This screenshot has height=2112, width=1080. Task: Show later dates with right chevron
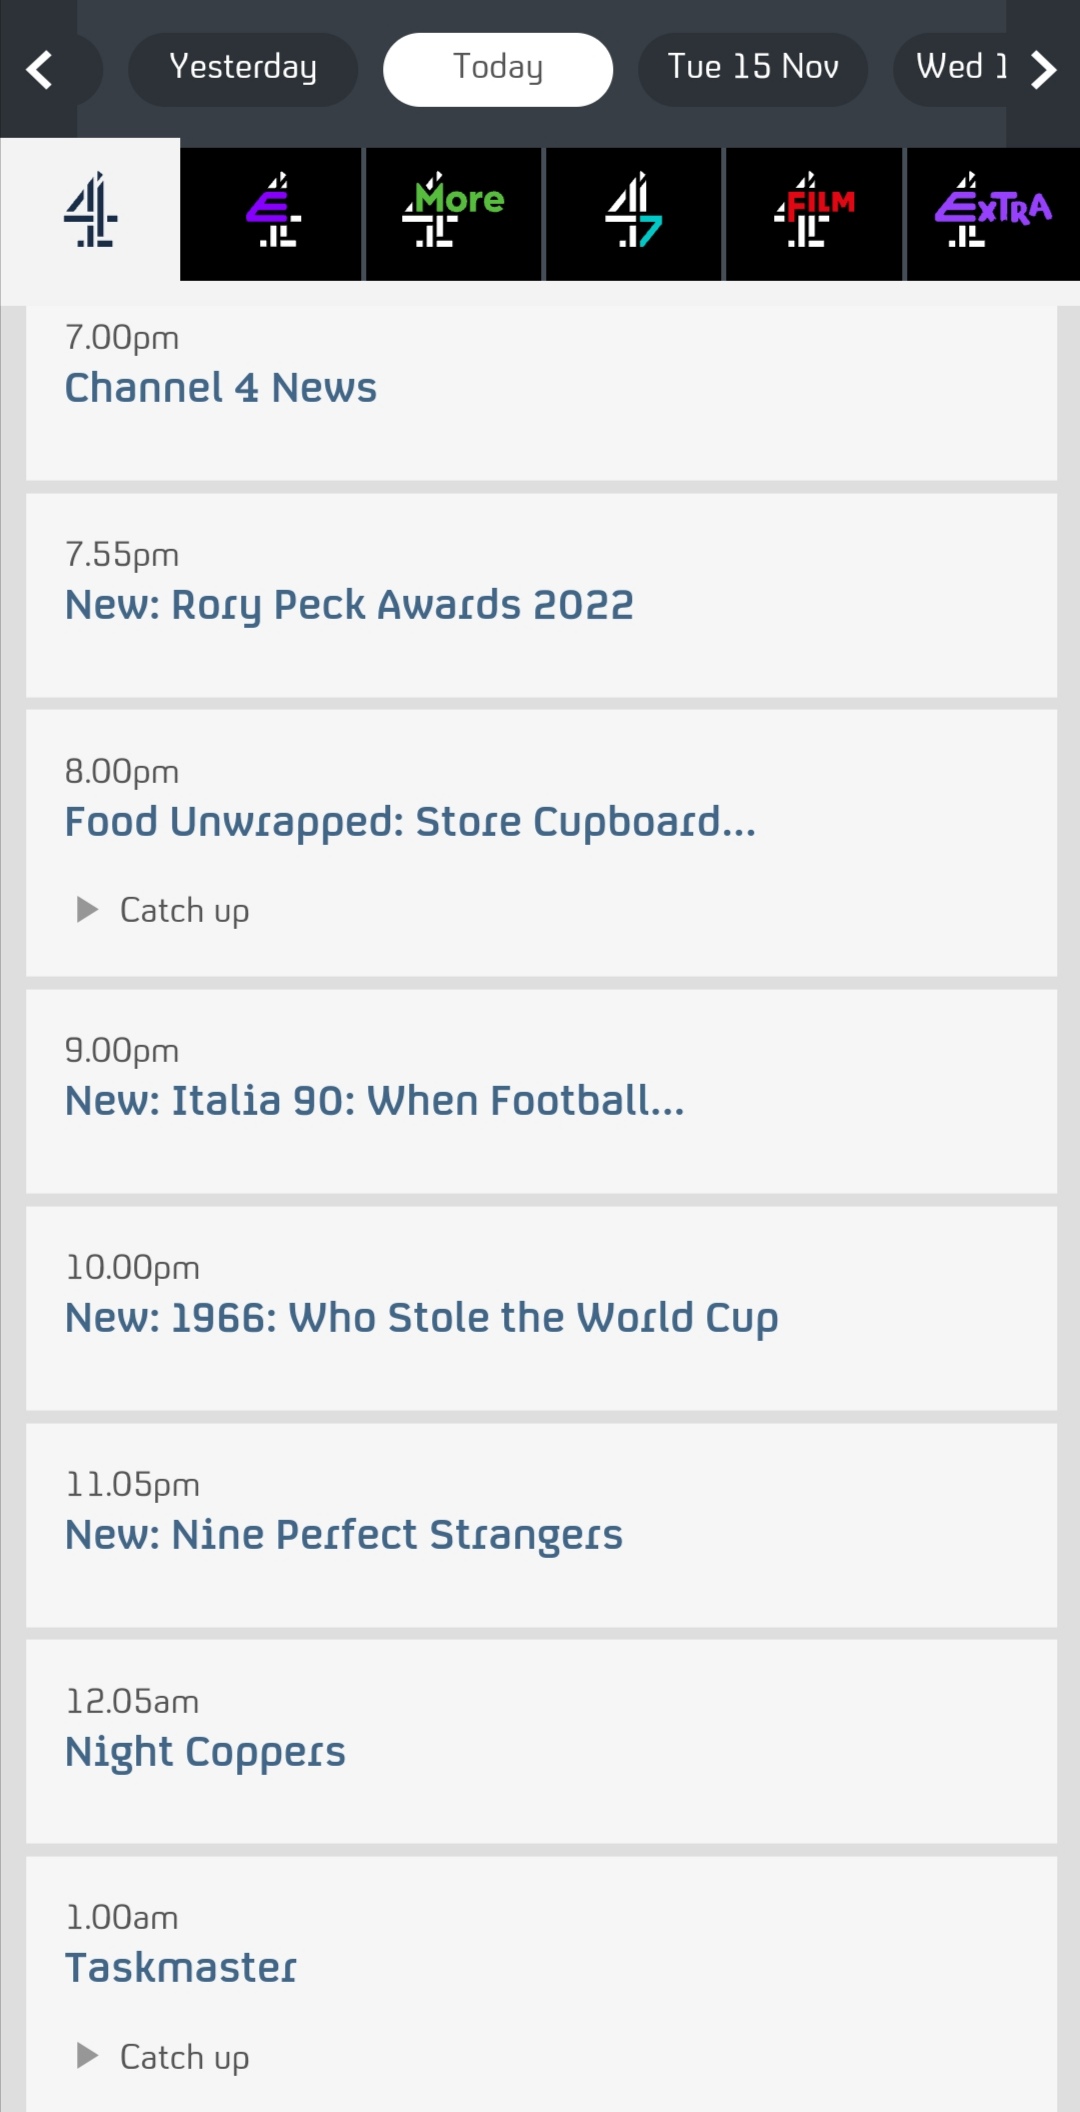[1043, 70]
